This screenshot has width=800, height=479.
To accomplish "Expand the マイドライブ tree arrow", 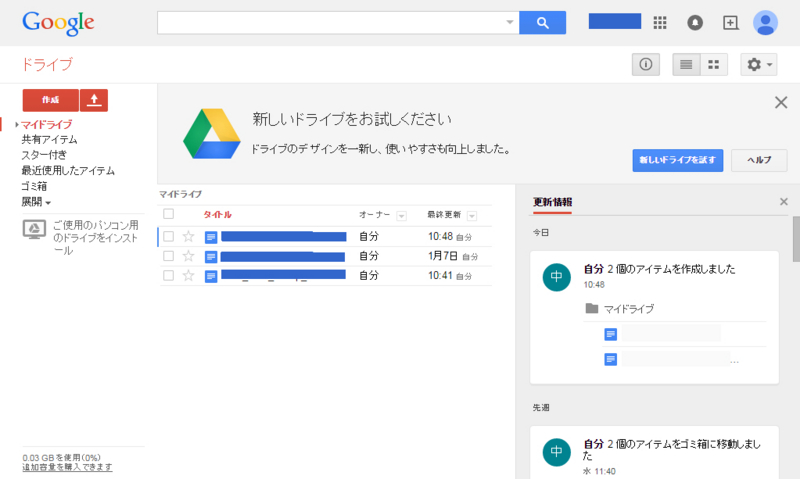I will tap(17, 124).
